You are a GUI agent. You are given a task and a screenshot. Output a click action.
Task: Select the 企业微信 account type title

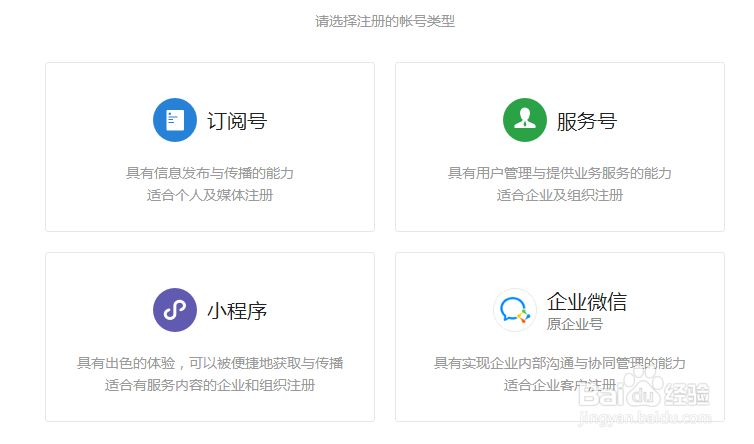click(587, 302)
